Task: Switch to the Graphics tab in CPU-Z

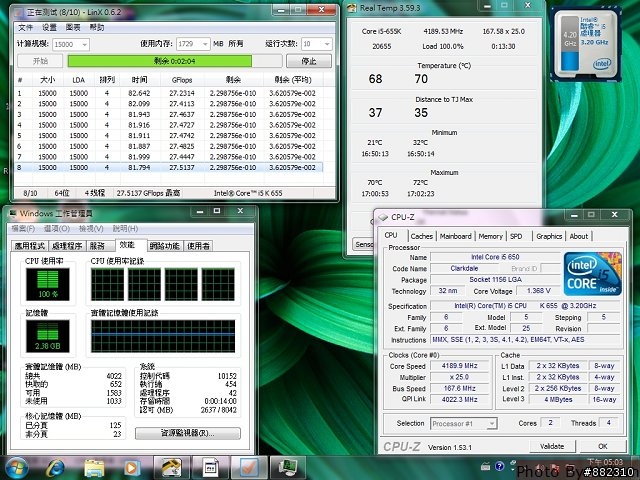Action: click(x=549, y=236)
